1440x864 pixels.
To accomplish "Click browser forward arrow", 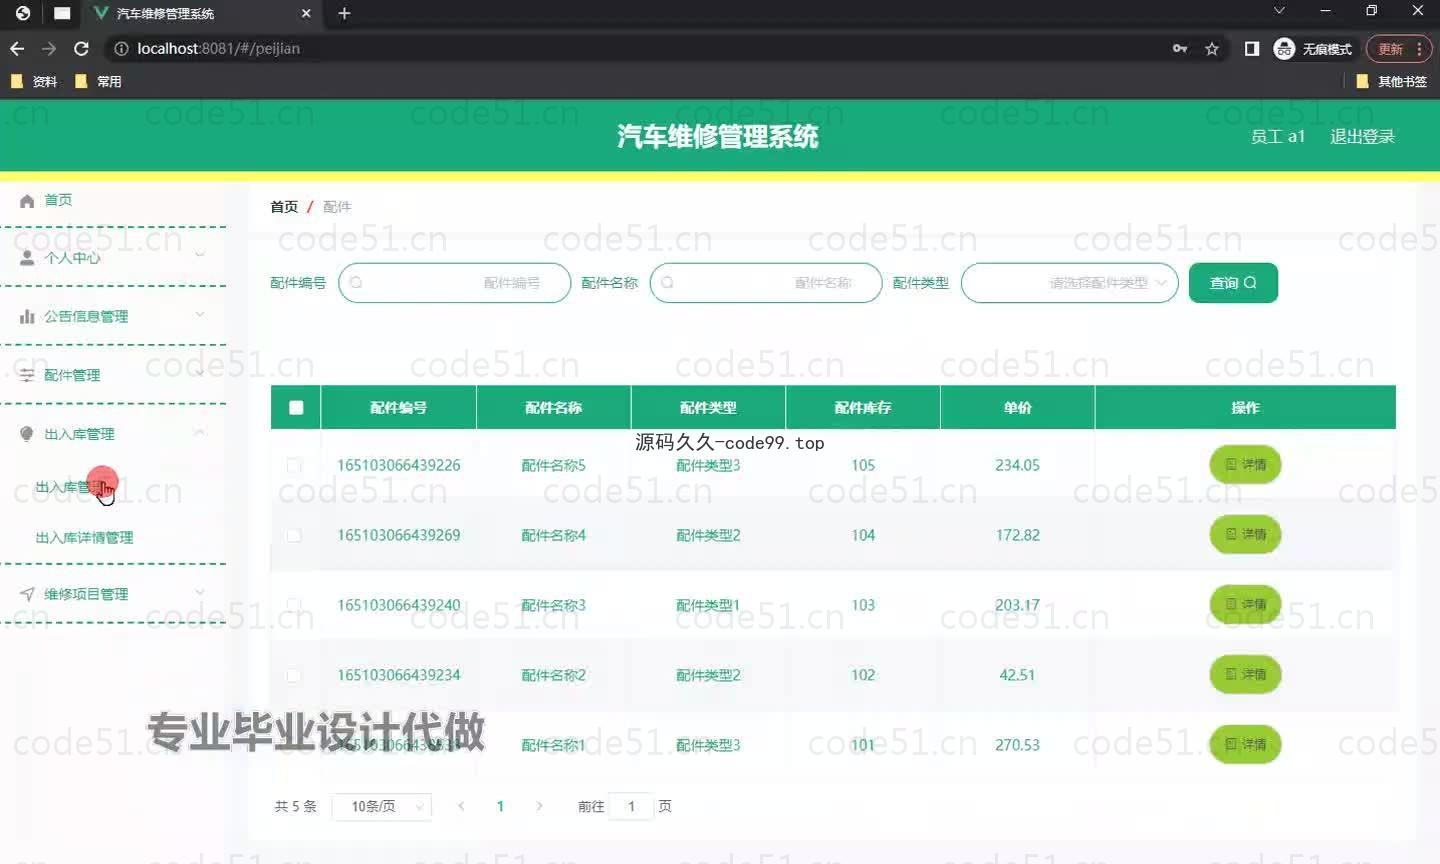I will (49, 48).
